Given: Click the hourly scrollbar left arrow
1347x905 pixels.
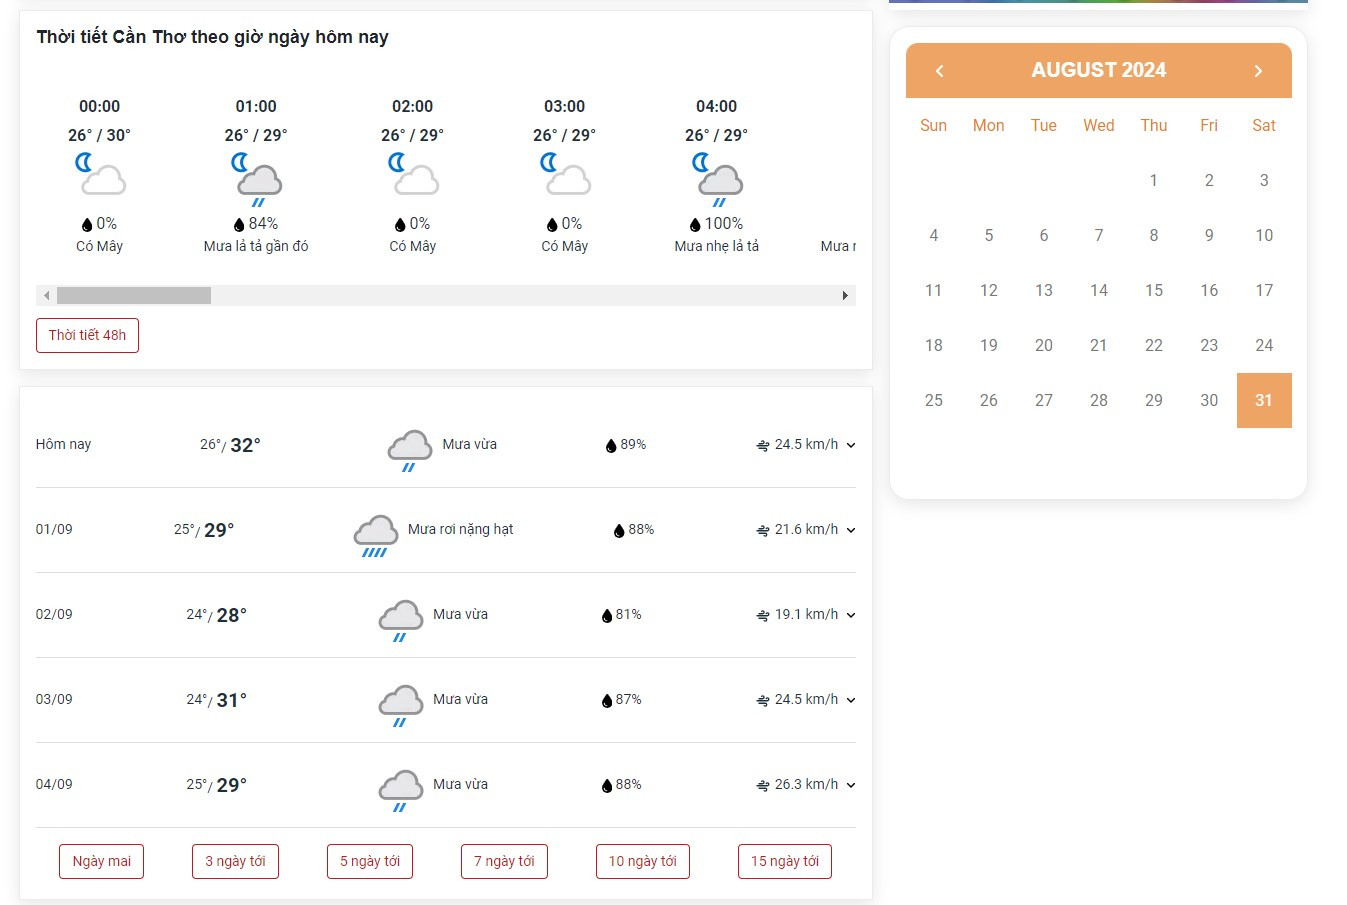Looking at the screenshot, I should (x=46, y=295).
